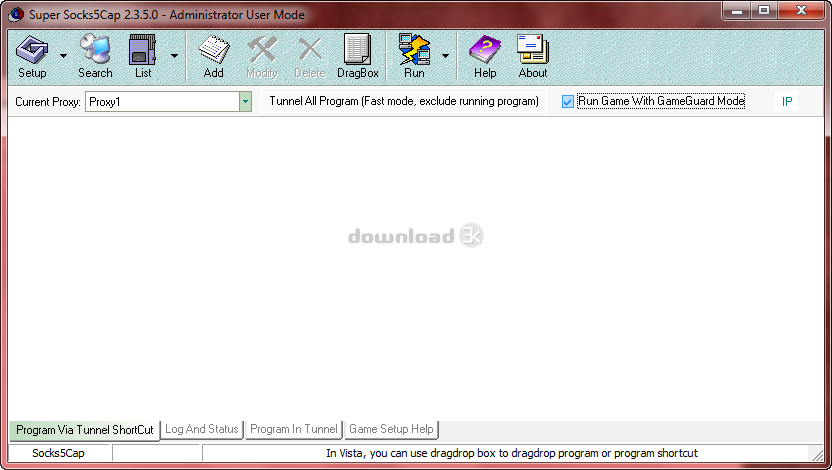Switch to Game Setup Help tab
Image resolution: width=832 pixels, height=470 pixels.
click(391, 429)
